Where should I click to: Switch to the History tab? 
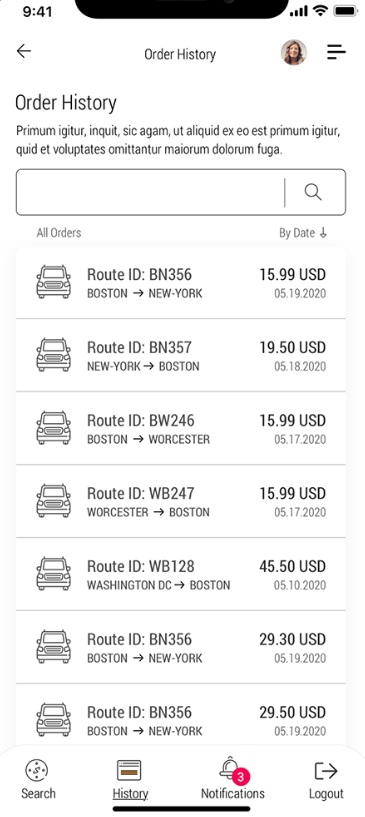[x=130, y=779]
